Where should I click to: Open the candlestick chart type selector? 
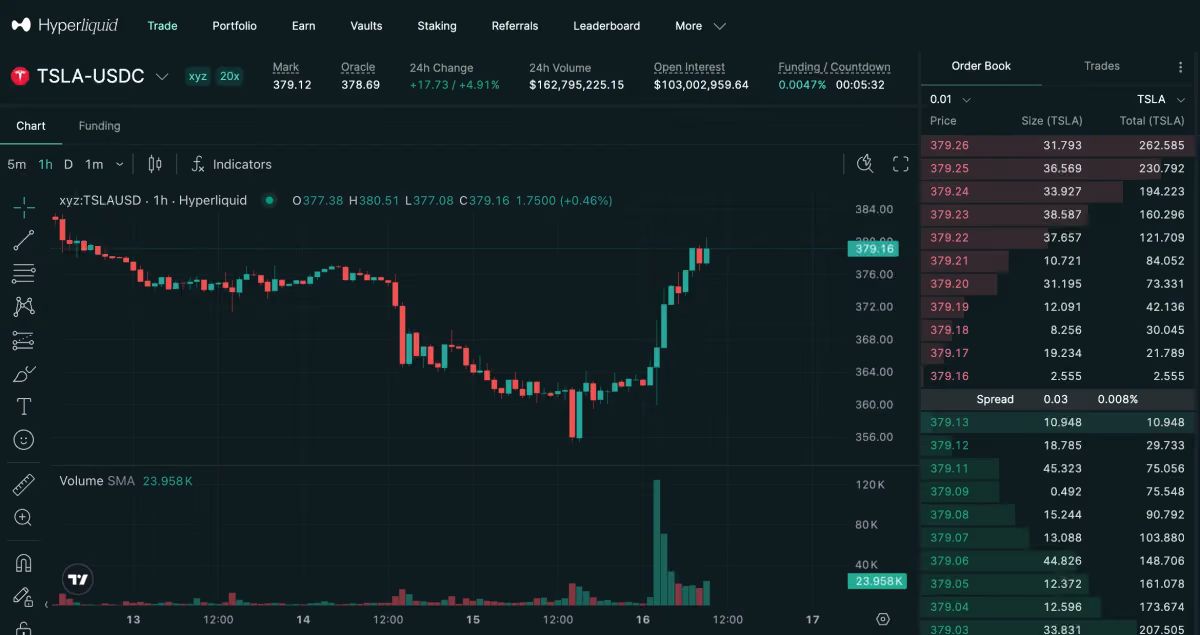[155, 164]
